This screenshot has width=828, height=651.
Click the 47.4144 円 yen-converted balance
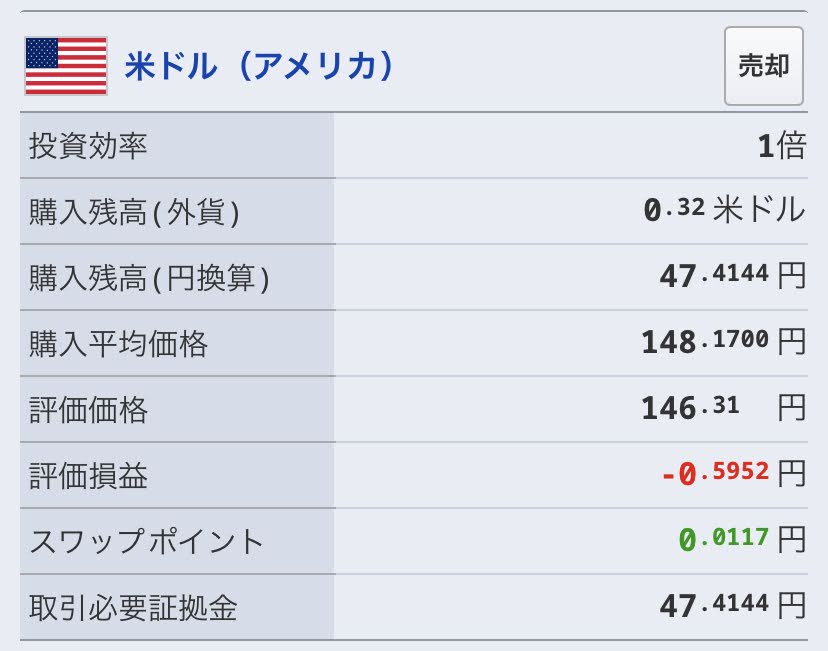click(733, 276)
